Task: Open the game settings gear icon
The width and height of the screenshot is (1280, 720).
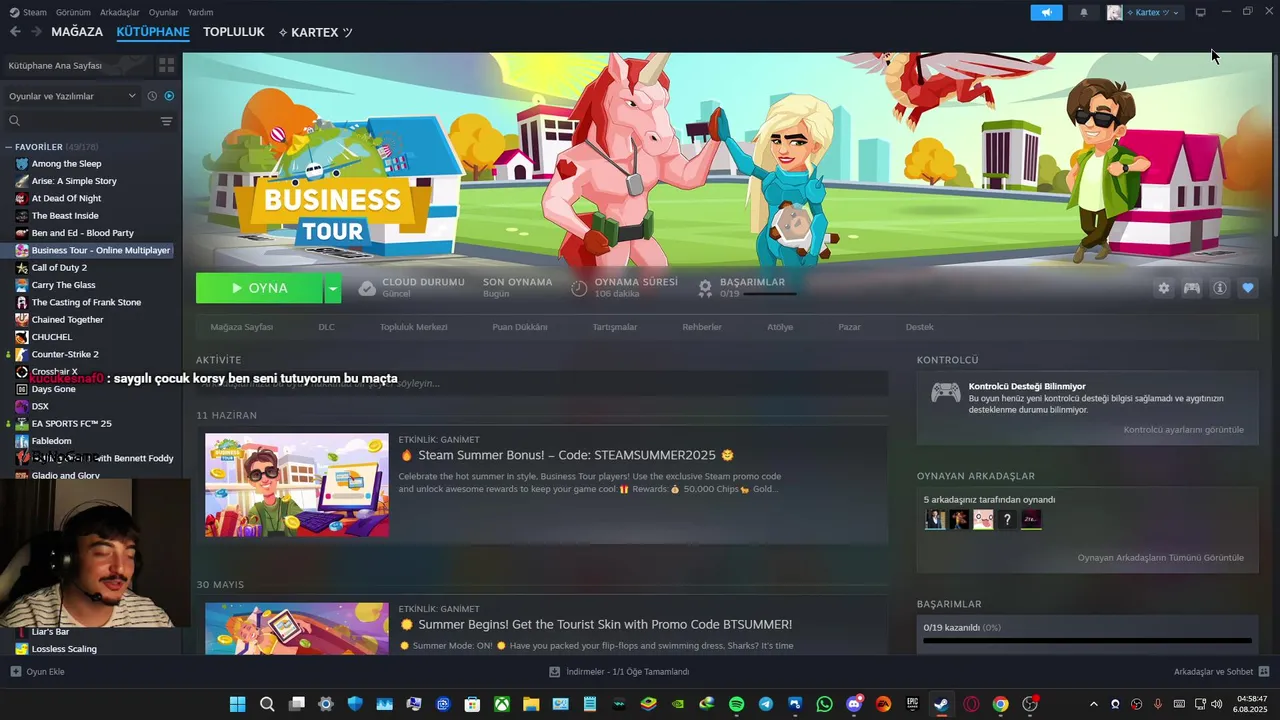Action: coord(1163,288)
